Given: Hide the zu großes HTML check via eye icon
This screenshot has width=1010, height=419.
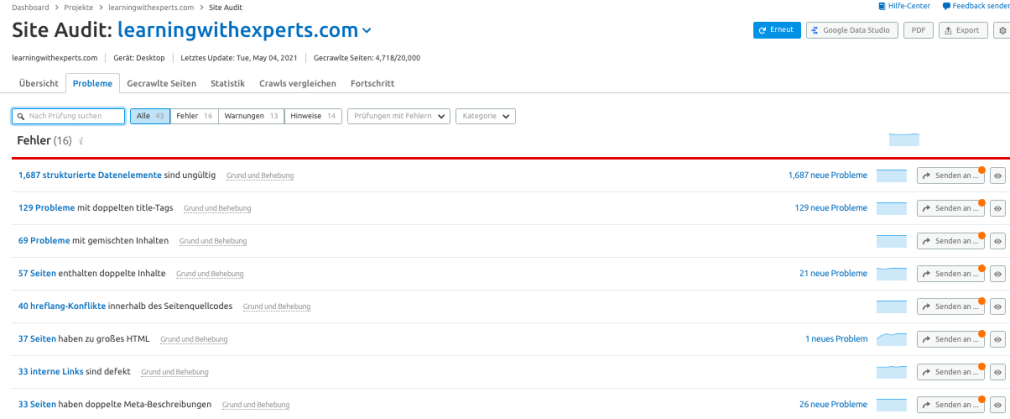Looking at the screenshot, I should [998, 339].
